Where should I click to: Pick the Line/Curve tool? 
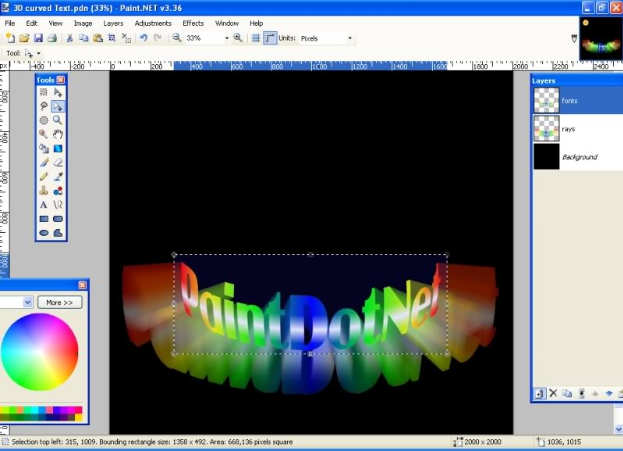coord(58,205)
